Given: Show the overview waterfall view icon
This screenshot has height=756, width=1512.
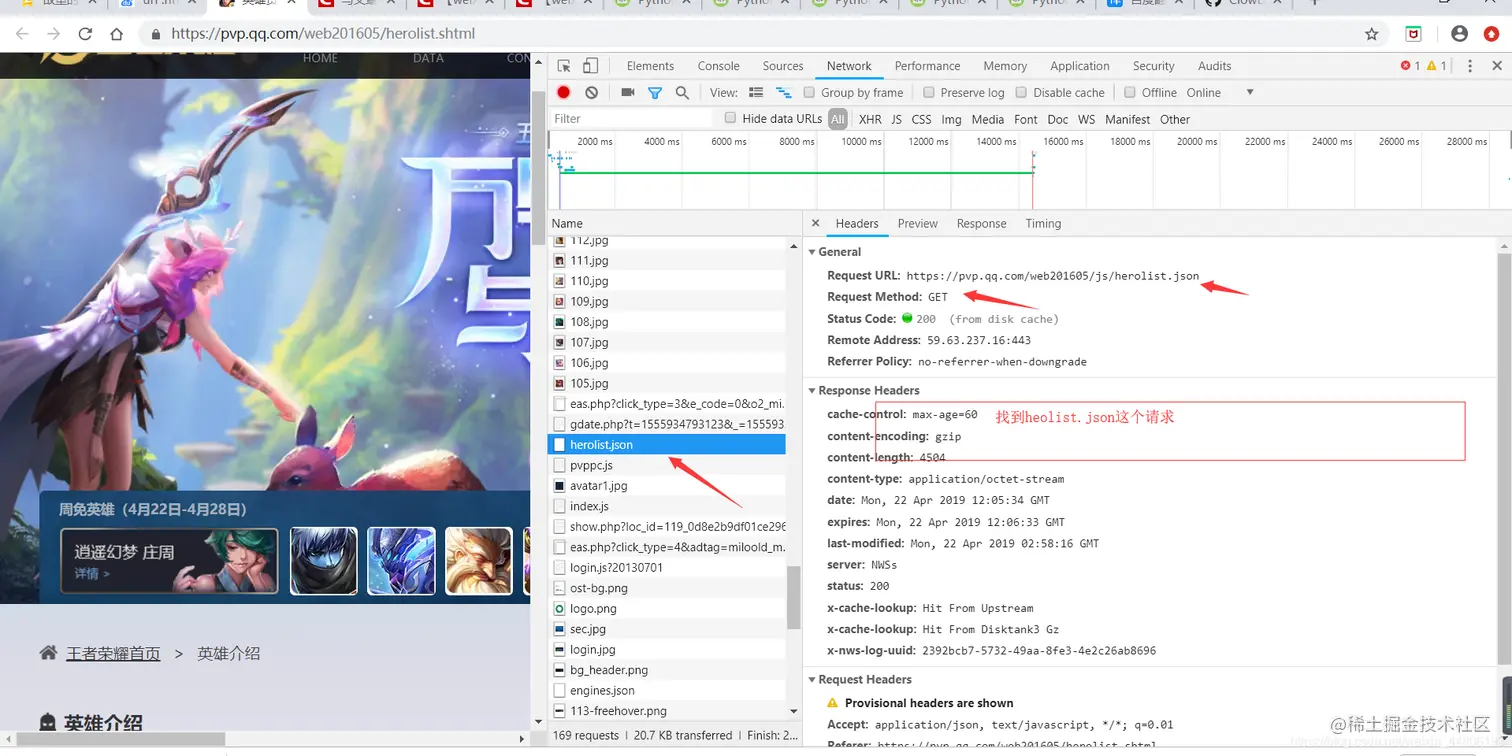Looking at the screenshot, I should tap(784, 92).
